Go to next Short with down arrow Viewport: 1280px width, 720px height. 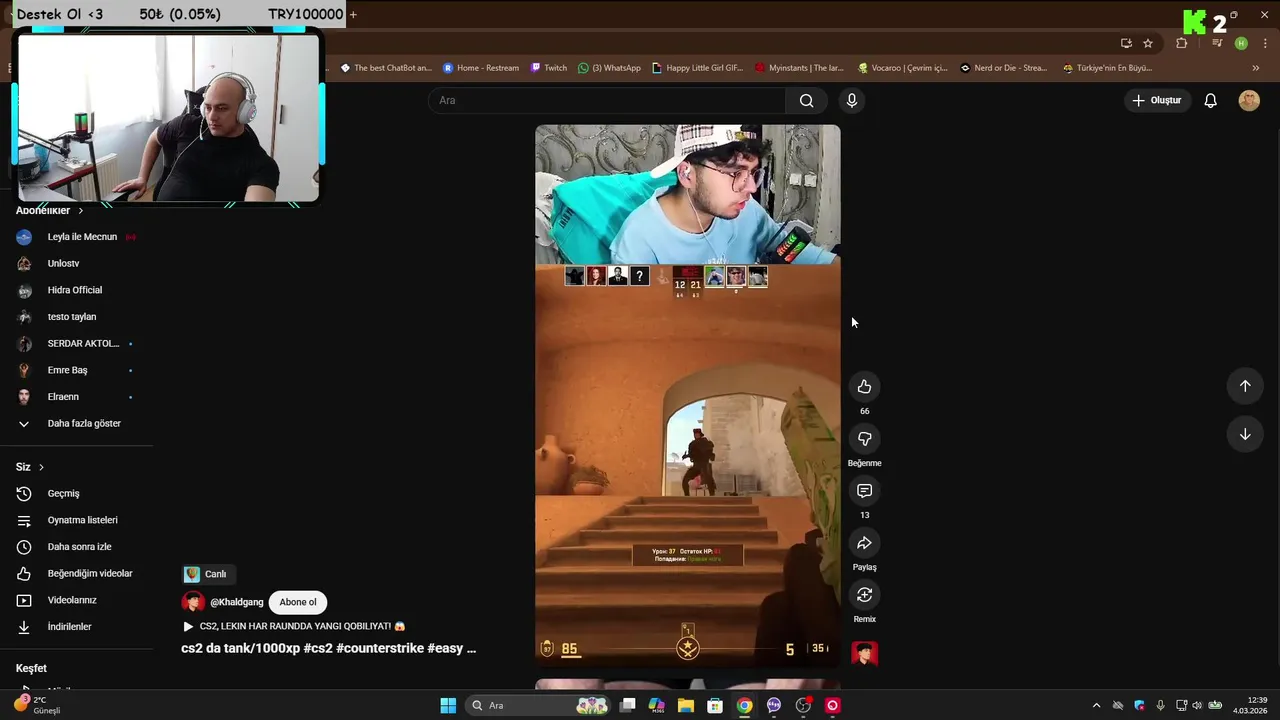[x=1245, y=434]
